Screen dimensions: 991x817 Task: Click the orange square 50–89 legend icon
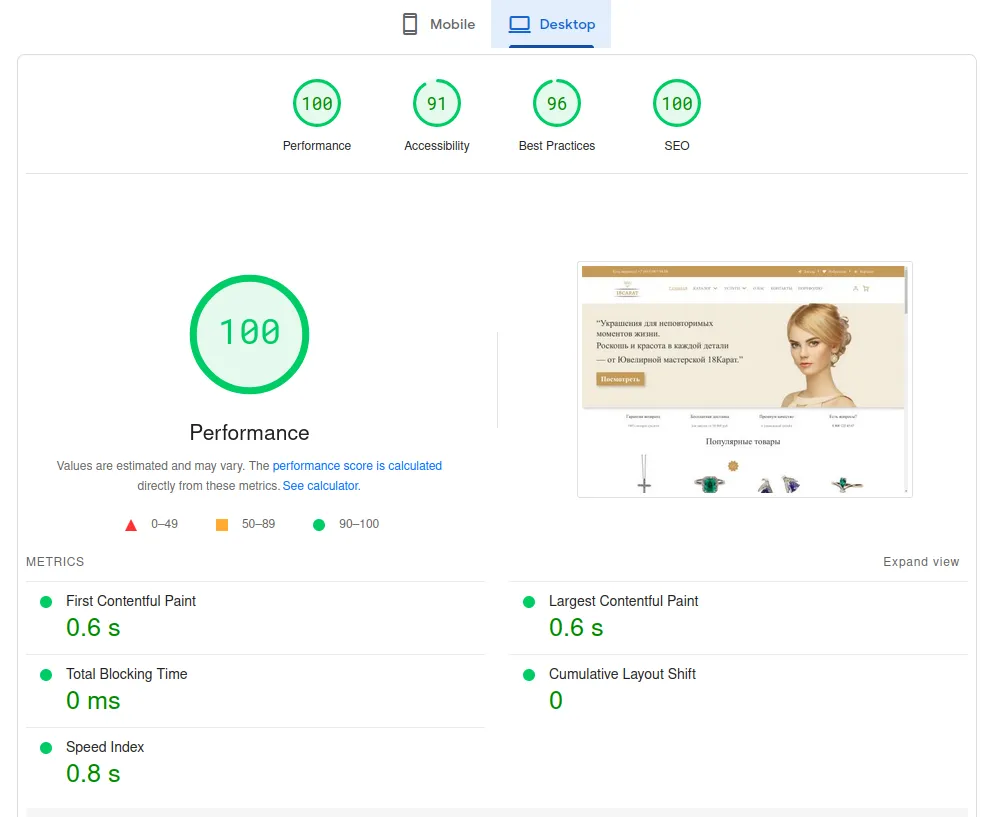(222, 524)
